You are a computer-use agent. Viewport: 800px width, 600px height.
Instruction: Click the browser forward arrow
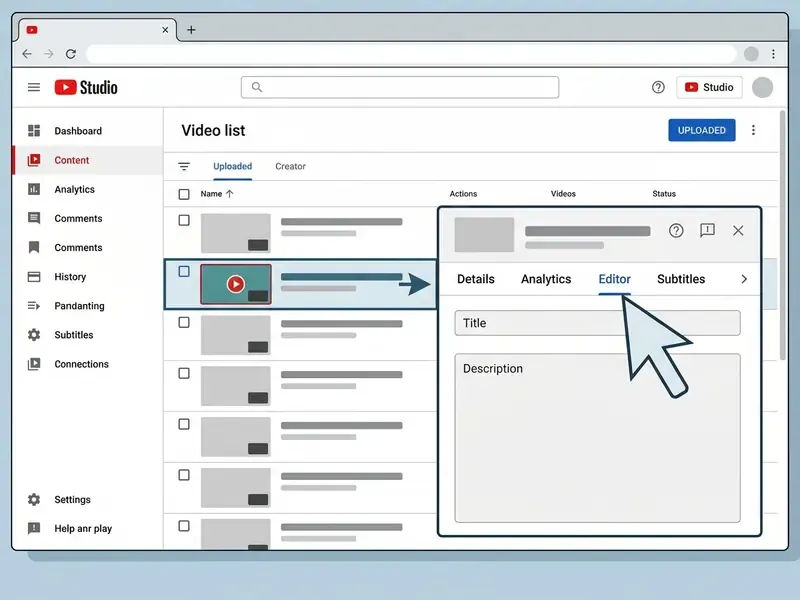click(48, 54)
